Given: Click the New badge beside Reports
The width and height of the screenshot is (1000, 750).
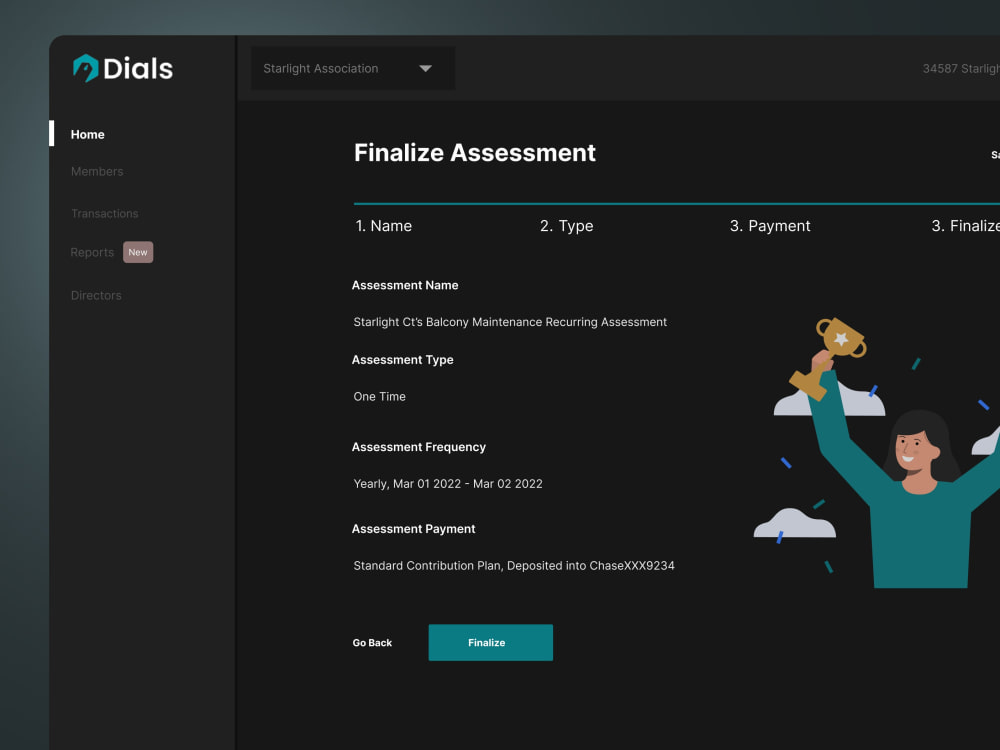Looking at the screenshot, I should (138, 252).
